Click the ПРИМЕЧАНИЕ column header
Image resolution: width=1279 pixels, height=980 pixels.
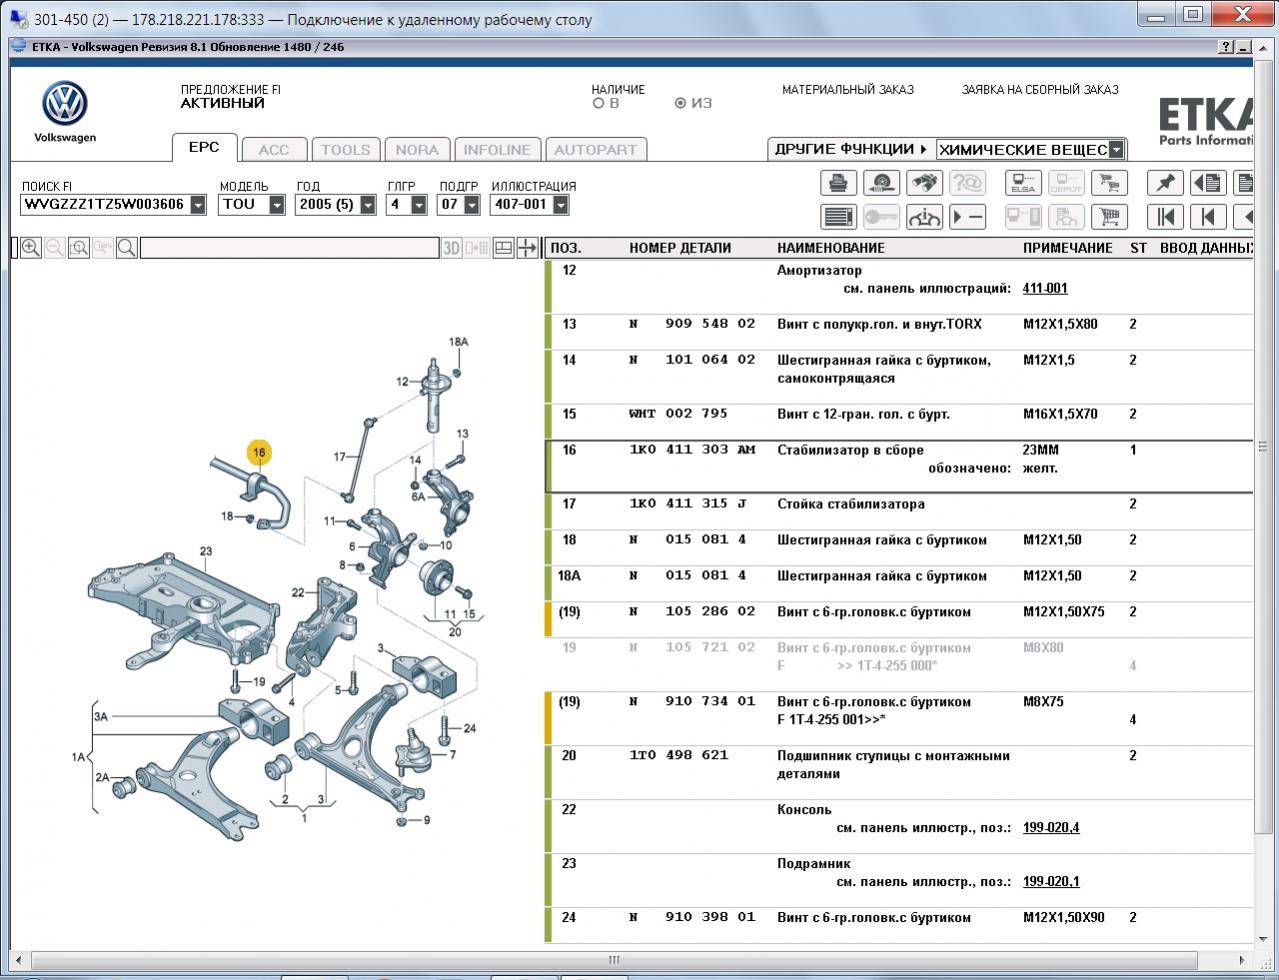(1067, 248)
